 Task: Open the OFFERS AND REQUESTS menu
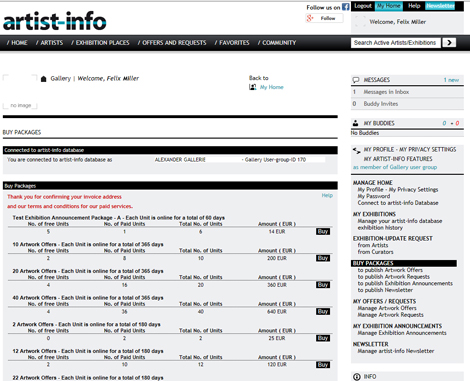tap(172, 43)
